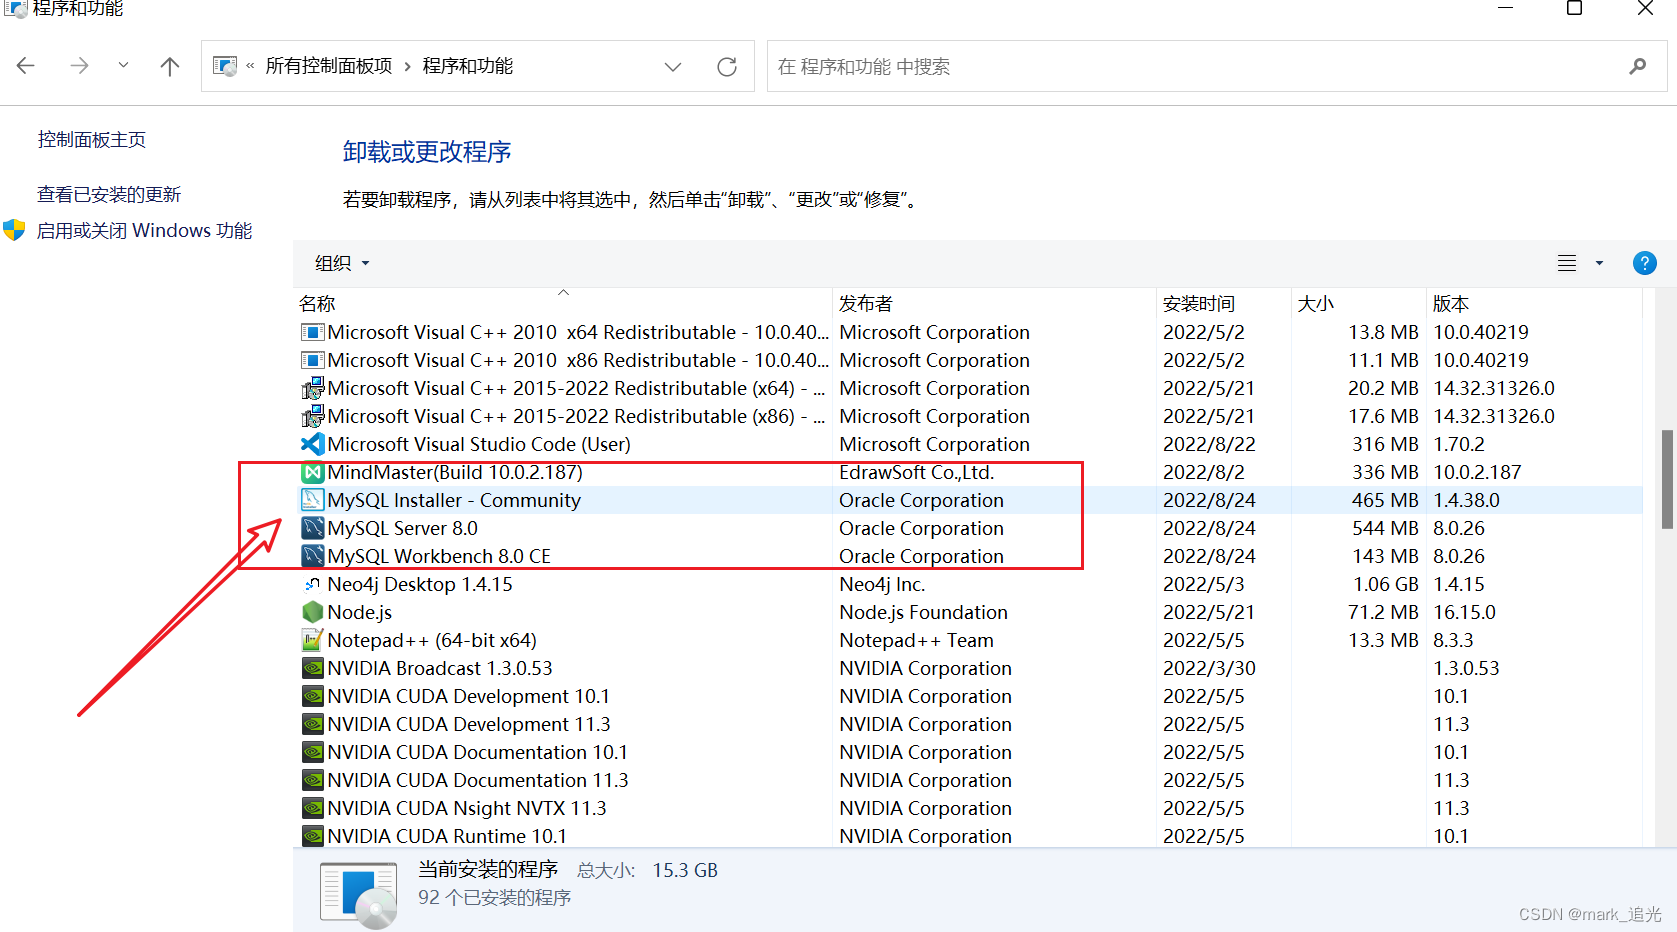Click the NVIDIA CUDA Documentation 11.3 icon
Screen dimensions: 1677x932
(313, 780)
